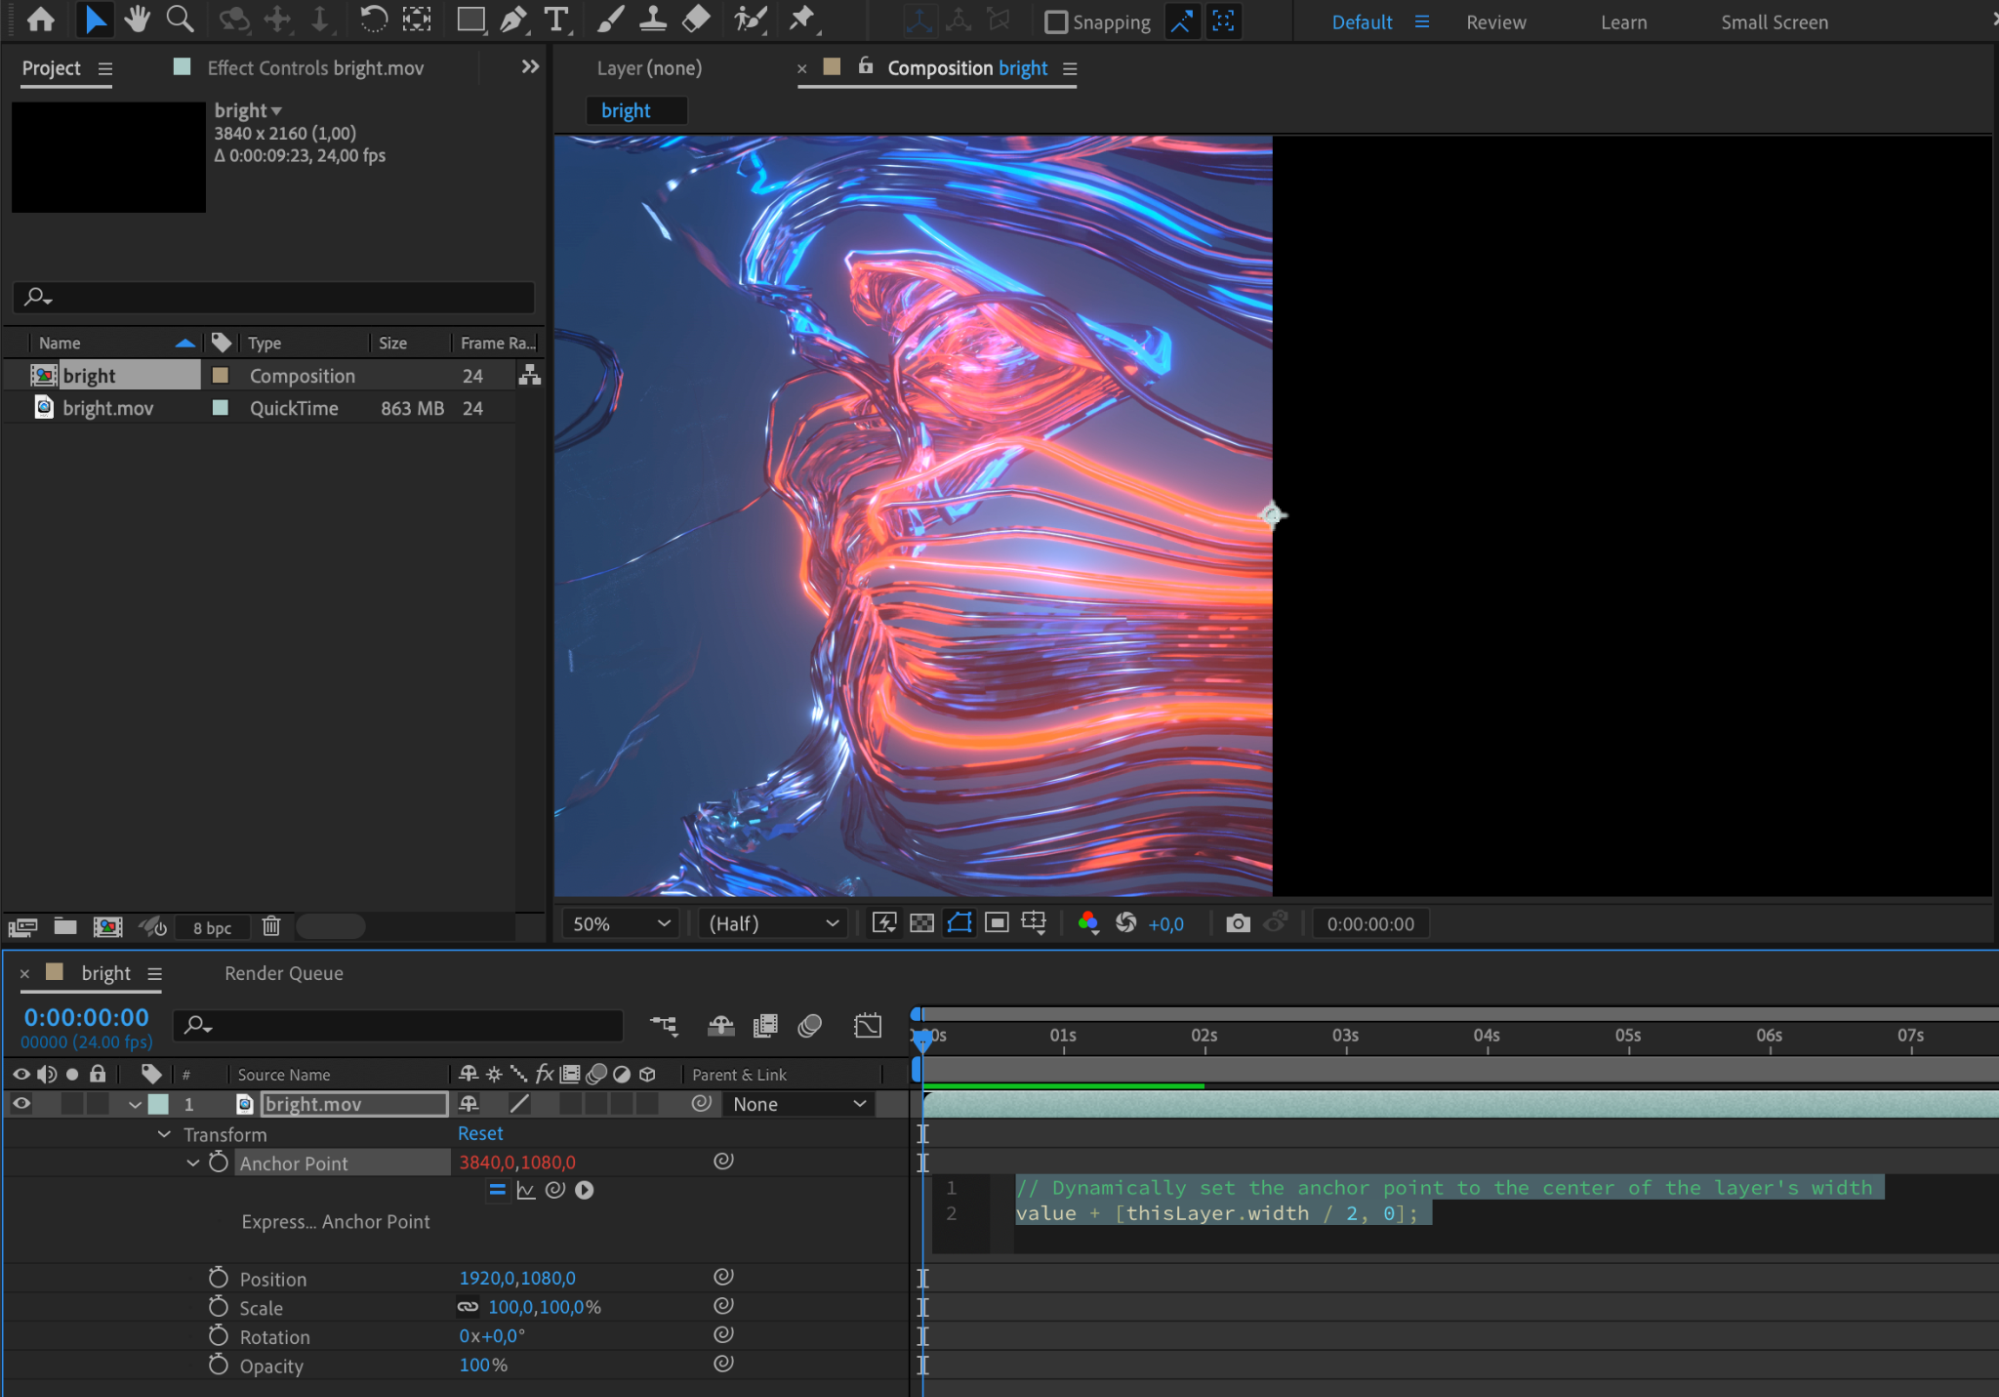Open the (Half) resolution dropdown

coord(772,923)
